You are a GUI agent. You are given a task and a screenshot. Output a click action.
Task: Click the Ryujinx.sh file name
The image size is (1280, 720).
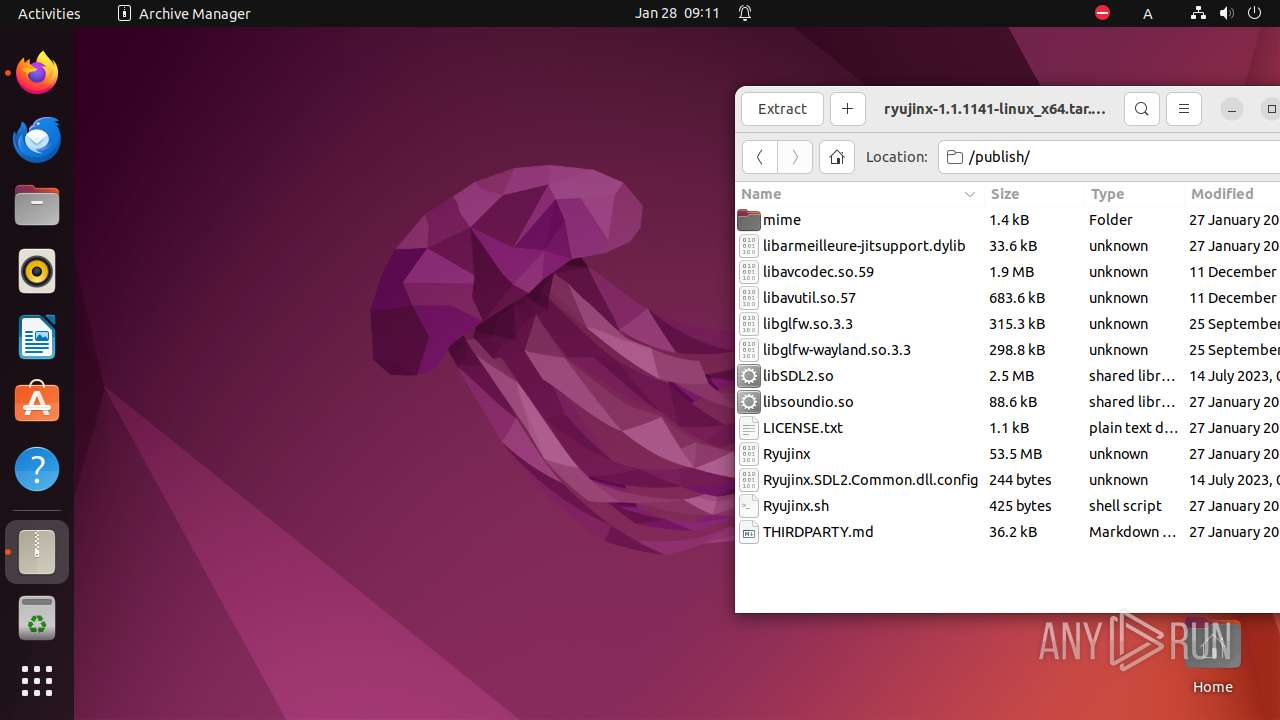click(x=796, y=506)
